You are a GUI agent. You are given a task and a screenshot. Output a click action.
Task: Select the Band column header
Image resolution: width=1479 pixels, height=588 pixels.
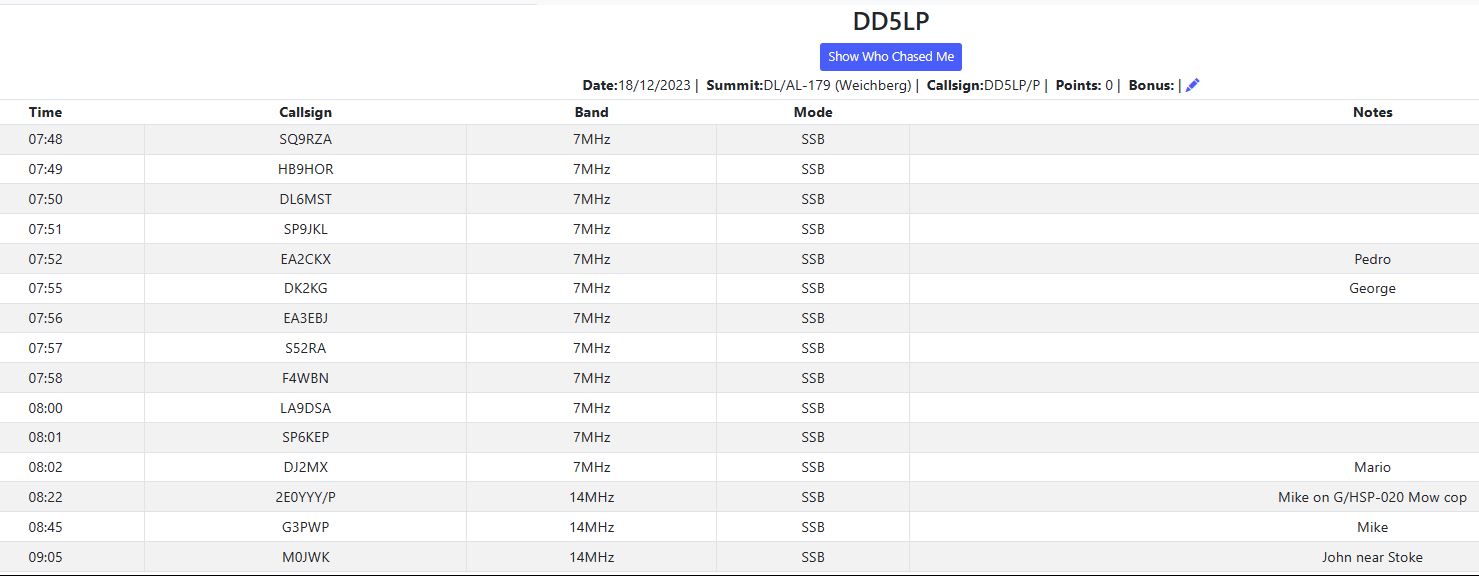tap(591, 112)
